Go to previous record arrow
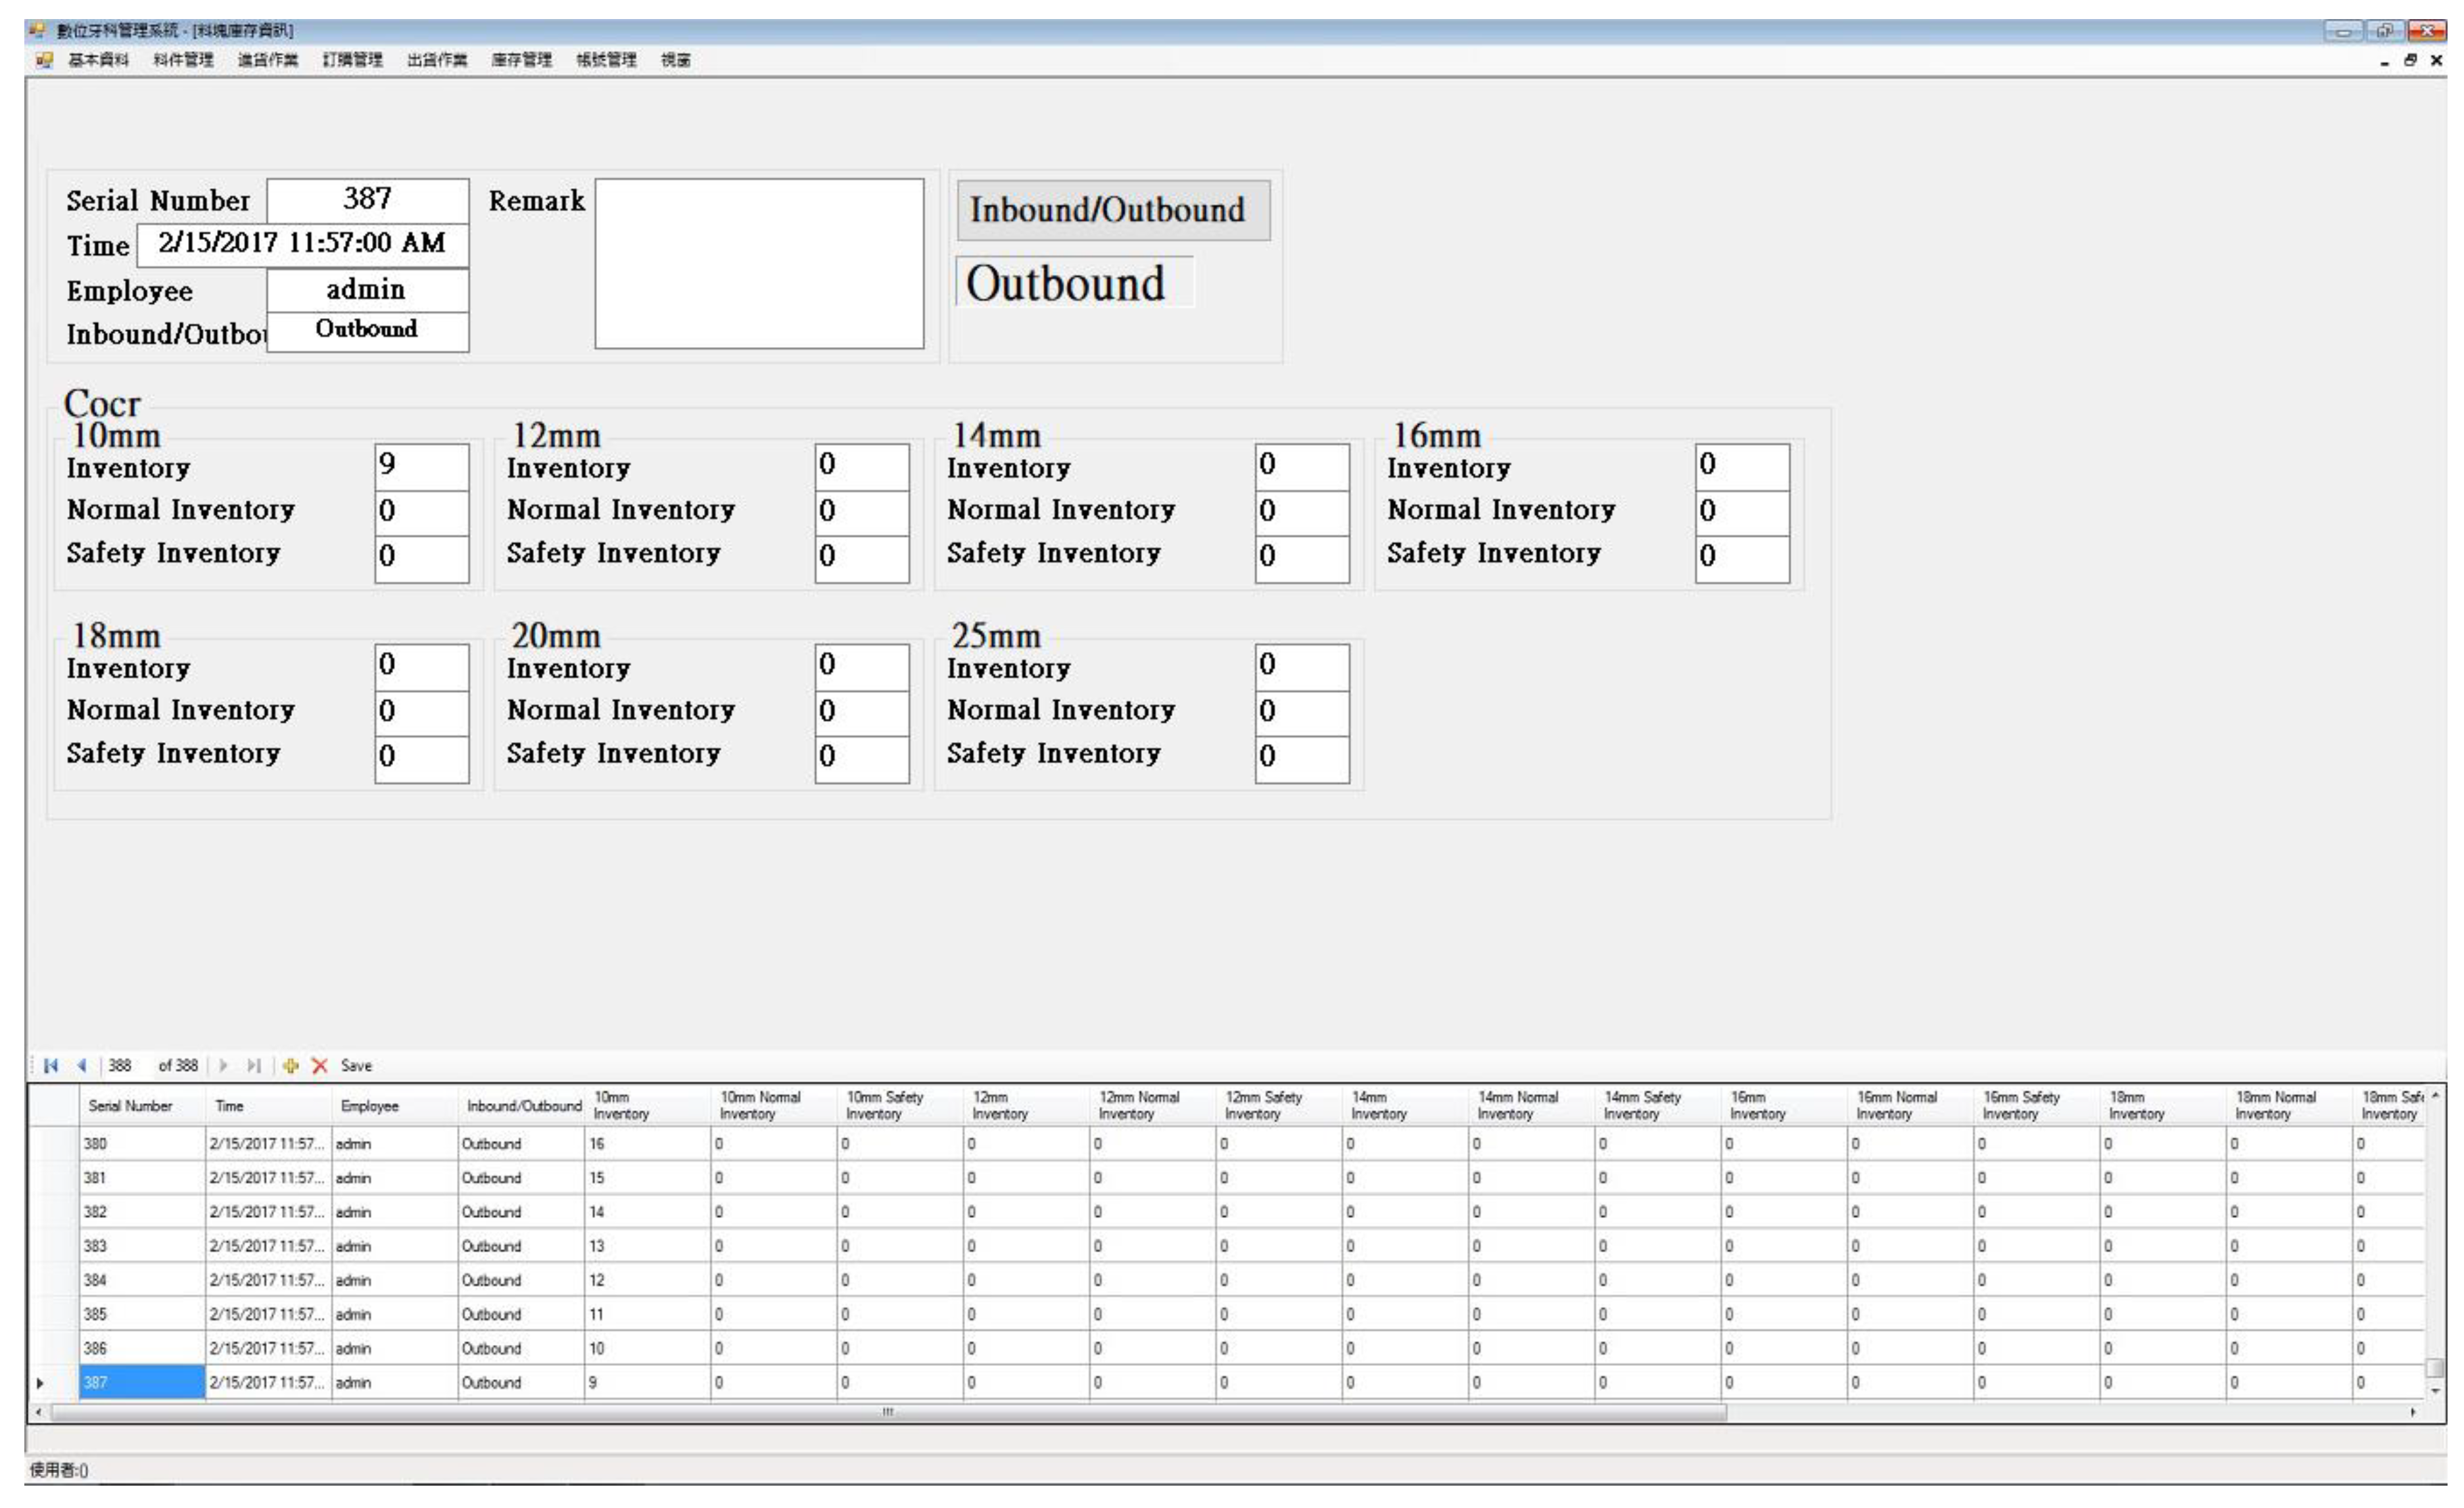 click(82, 1066)
